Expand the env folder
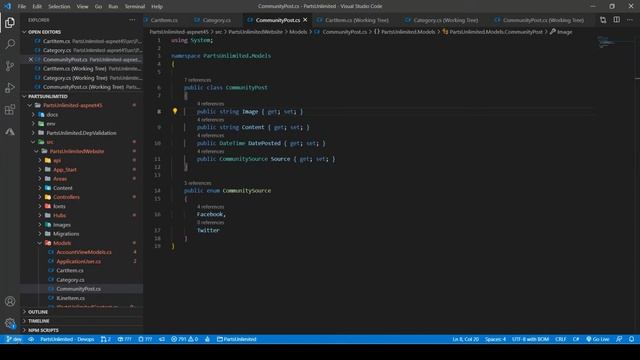 [33, 124]
